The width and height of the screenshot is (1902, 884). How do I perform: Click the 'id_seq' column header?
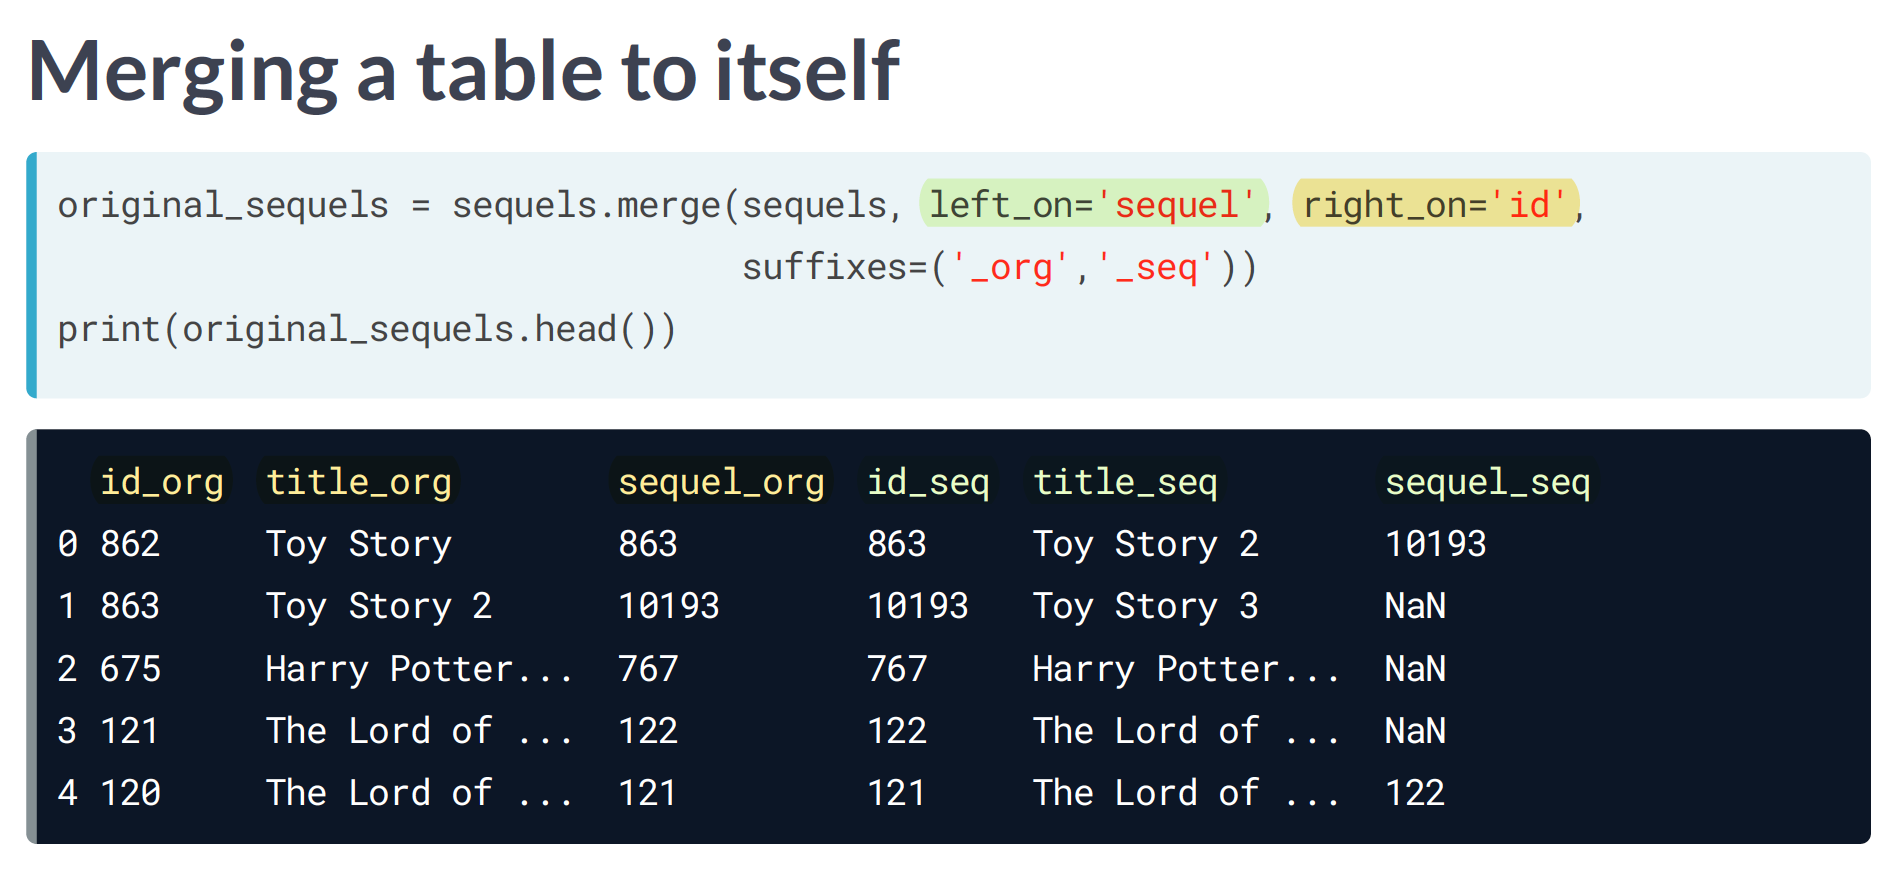pyautogui.click(x=928, y=482)
